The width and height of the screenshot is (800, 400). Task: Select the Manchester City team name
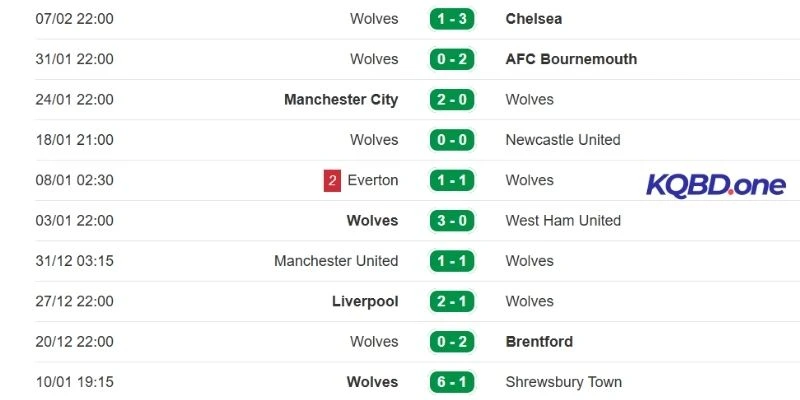341,100
